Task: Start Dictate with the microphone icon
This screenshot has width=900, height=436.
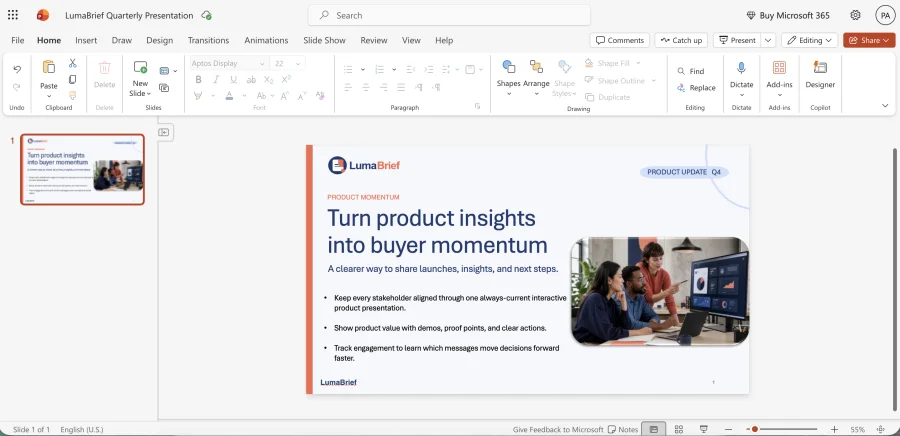Action: coord(741,68)
